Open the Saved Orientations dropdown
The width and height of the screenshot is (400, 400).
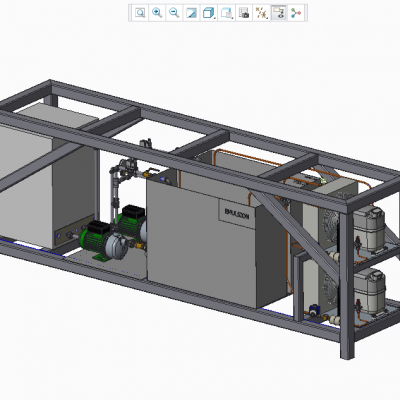tap(227, 13)
